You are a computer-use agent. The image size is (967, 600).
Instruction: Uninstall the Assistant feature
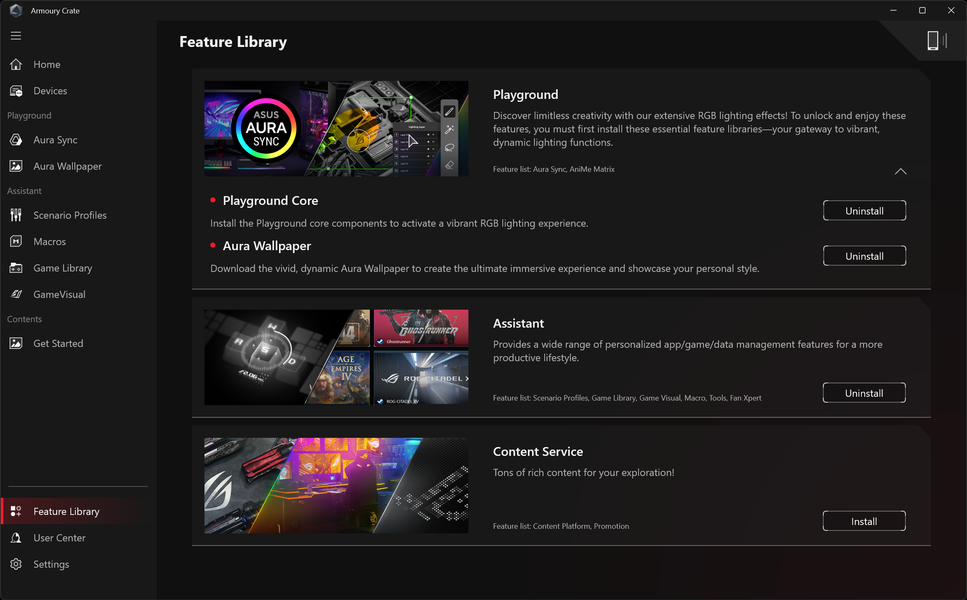point(864,393)
